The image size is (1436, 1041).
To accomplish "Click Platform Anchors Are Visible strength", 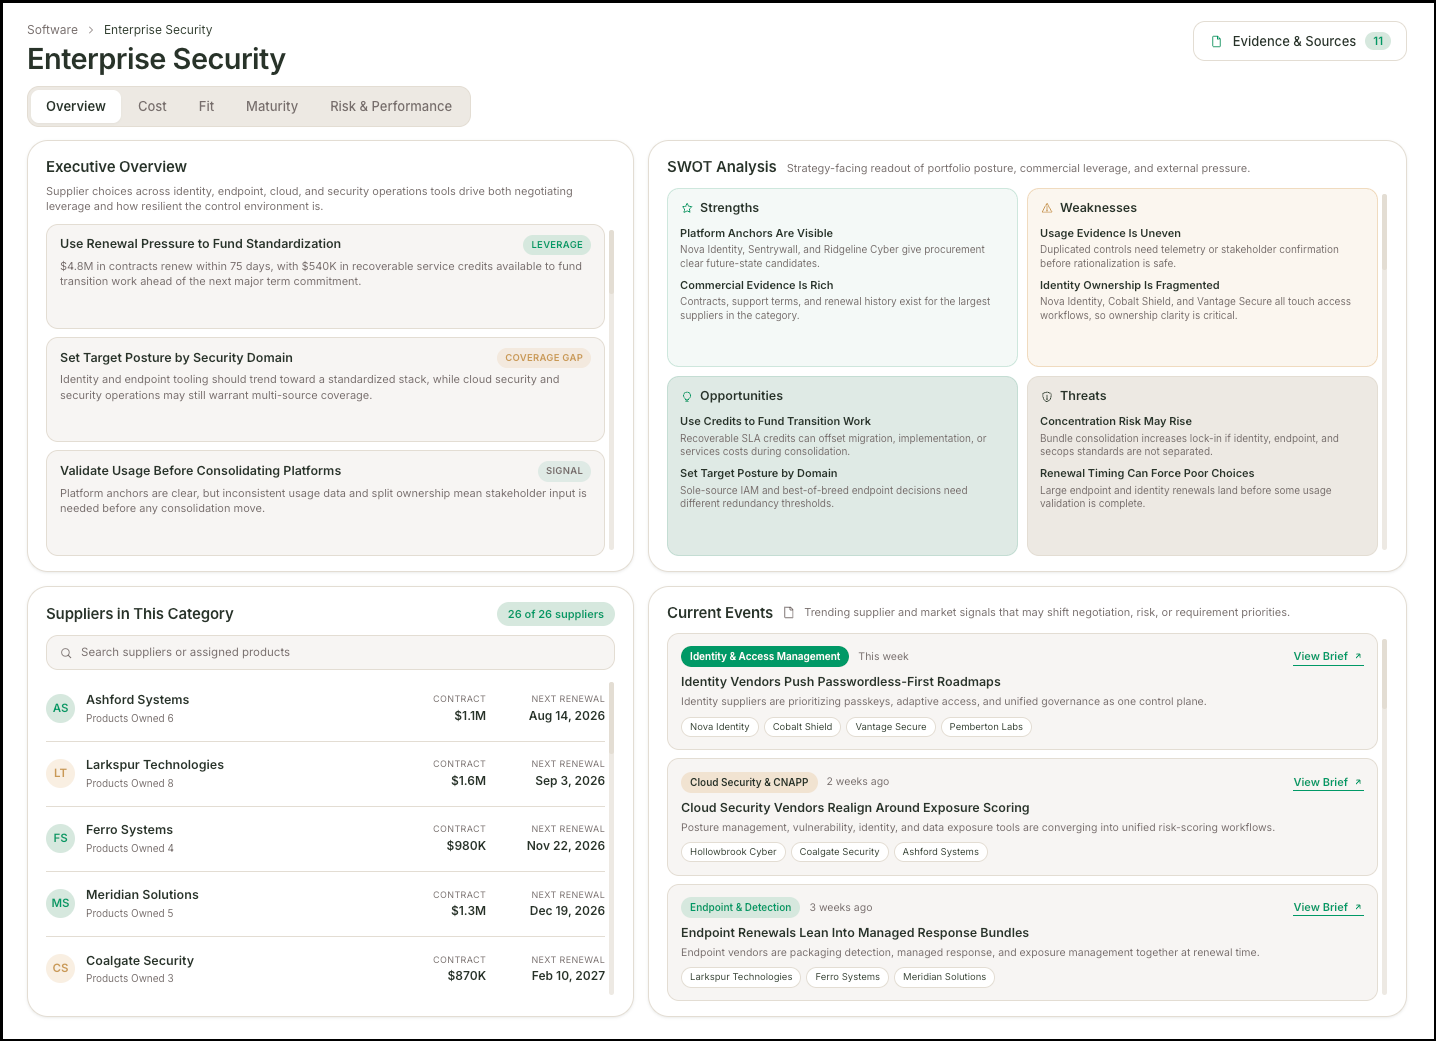I will pos(756,233).
